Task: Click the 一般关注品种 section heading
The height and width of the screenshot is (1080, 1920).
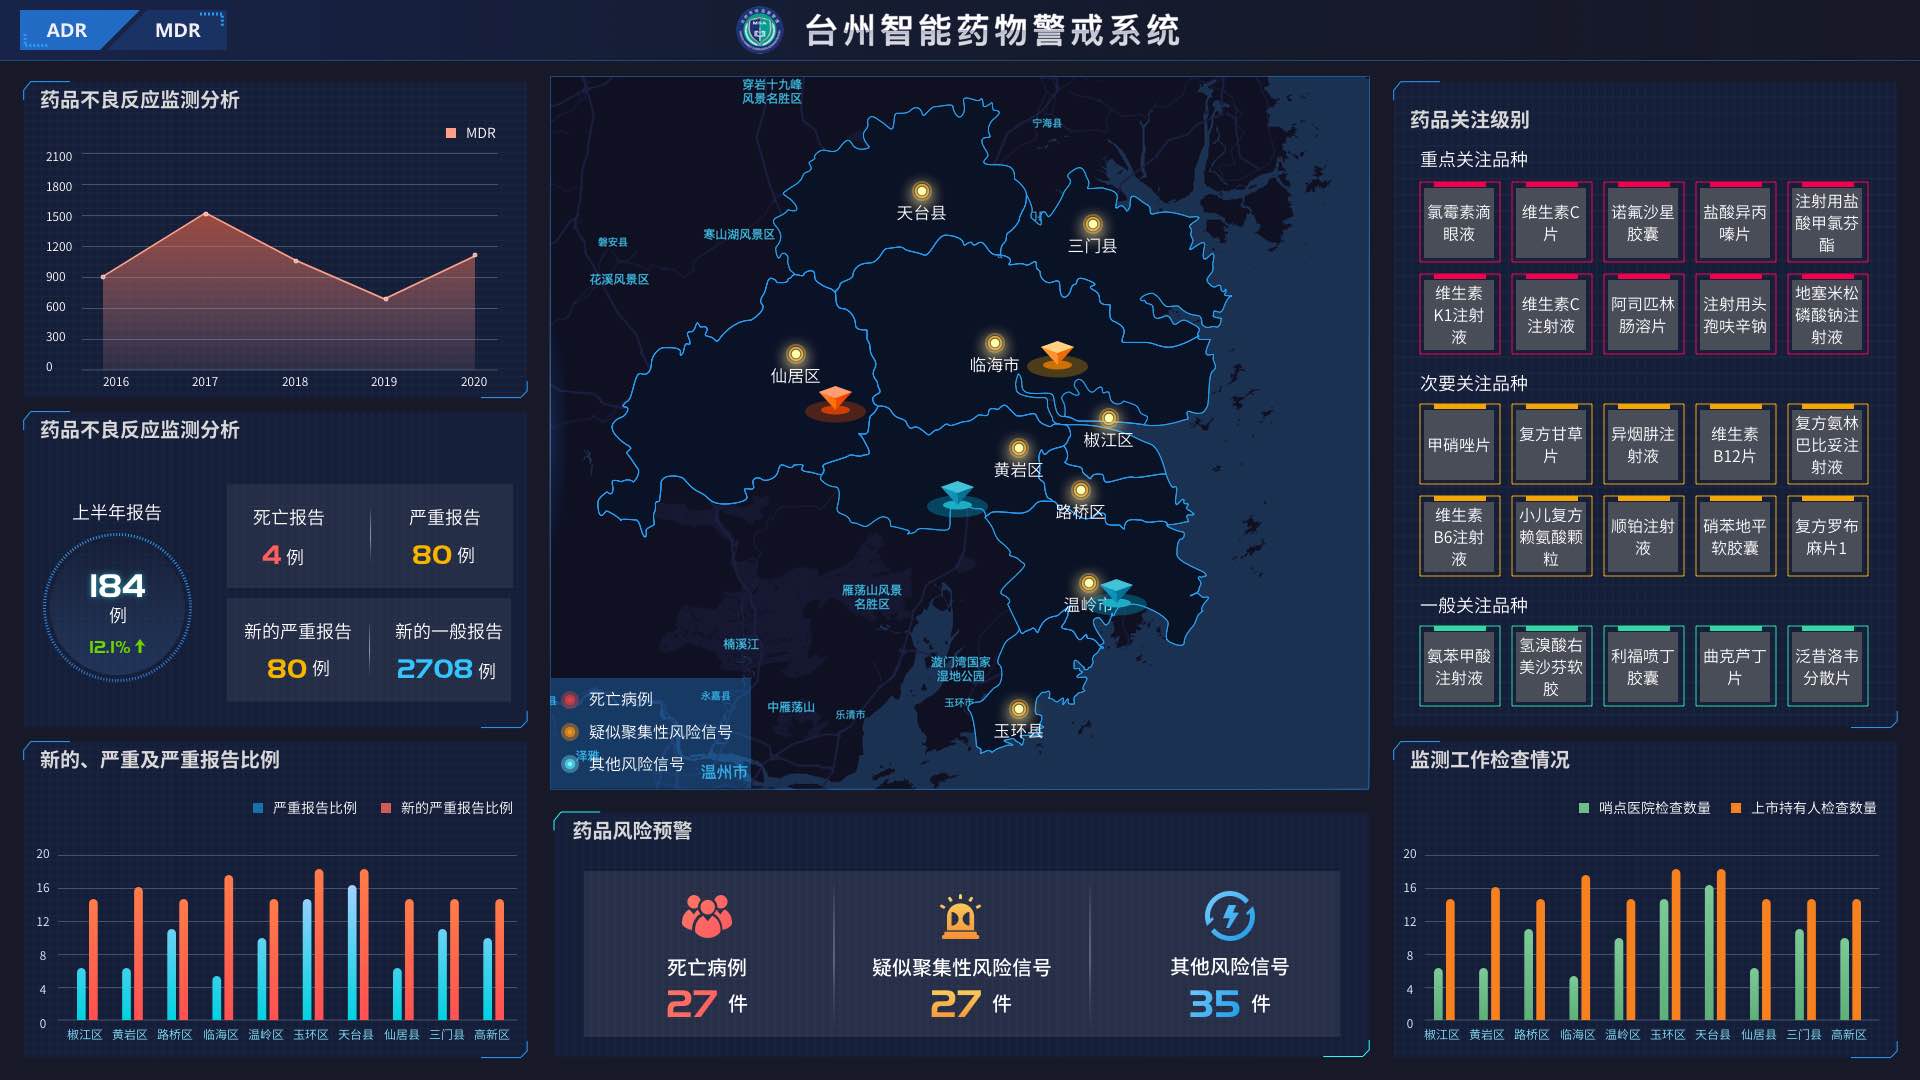Action: click(1473, 606)
